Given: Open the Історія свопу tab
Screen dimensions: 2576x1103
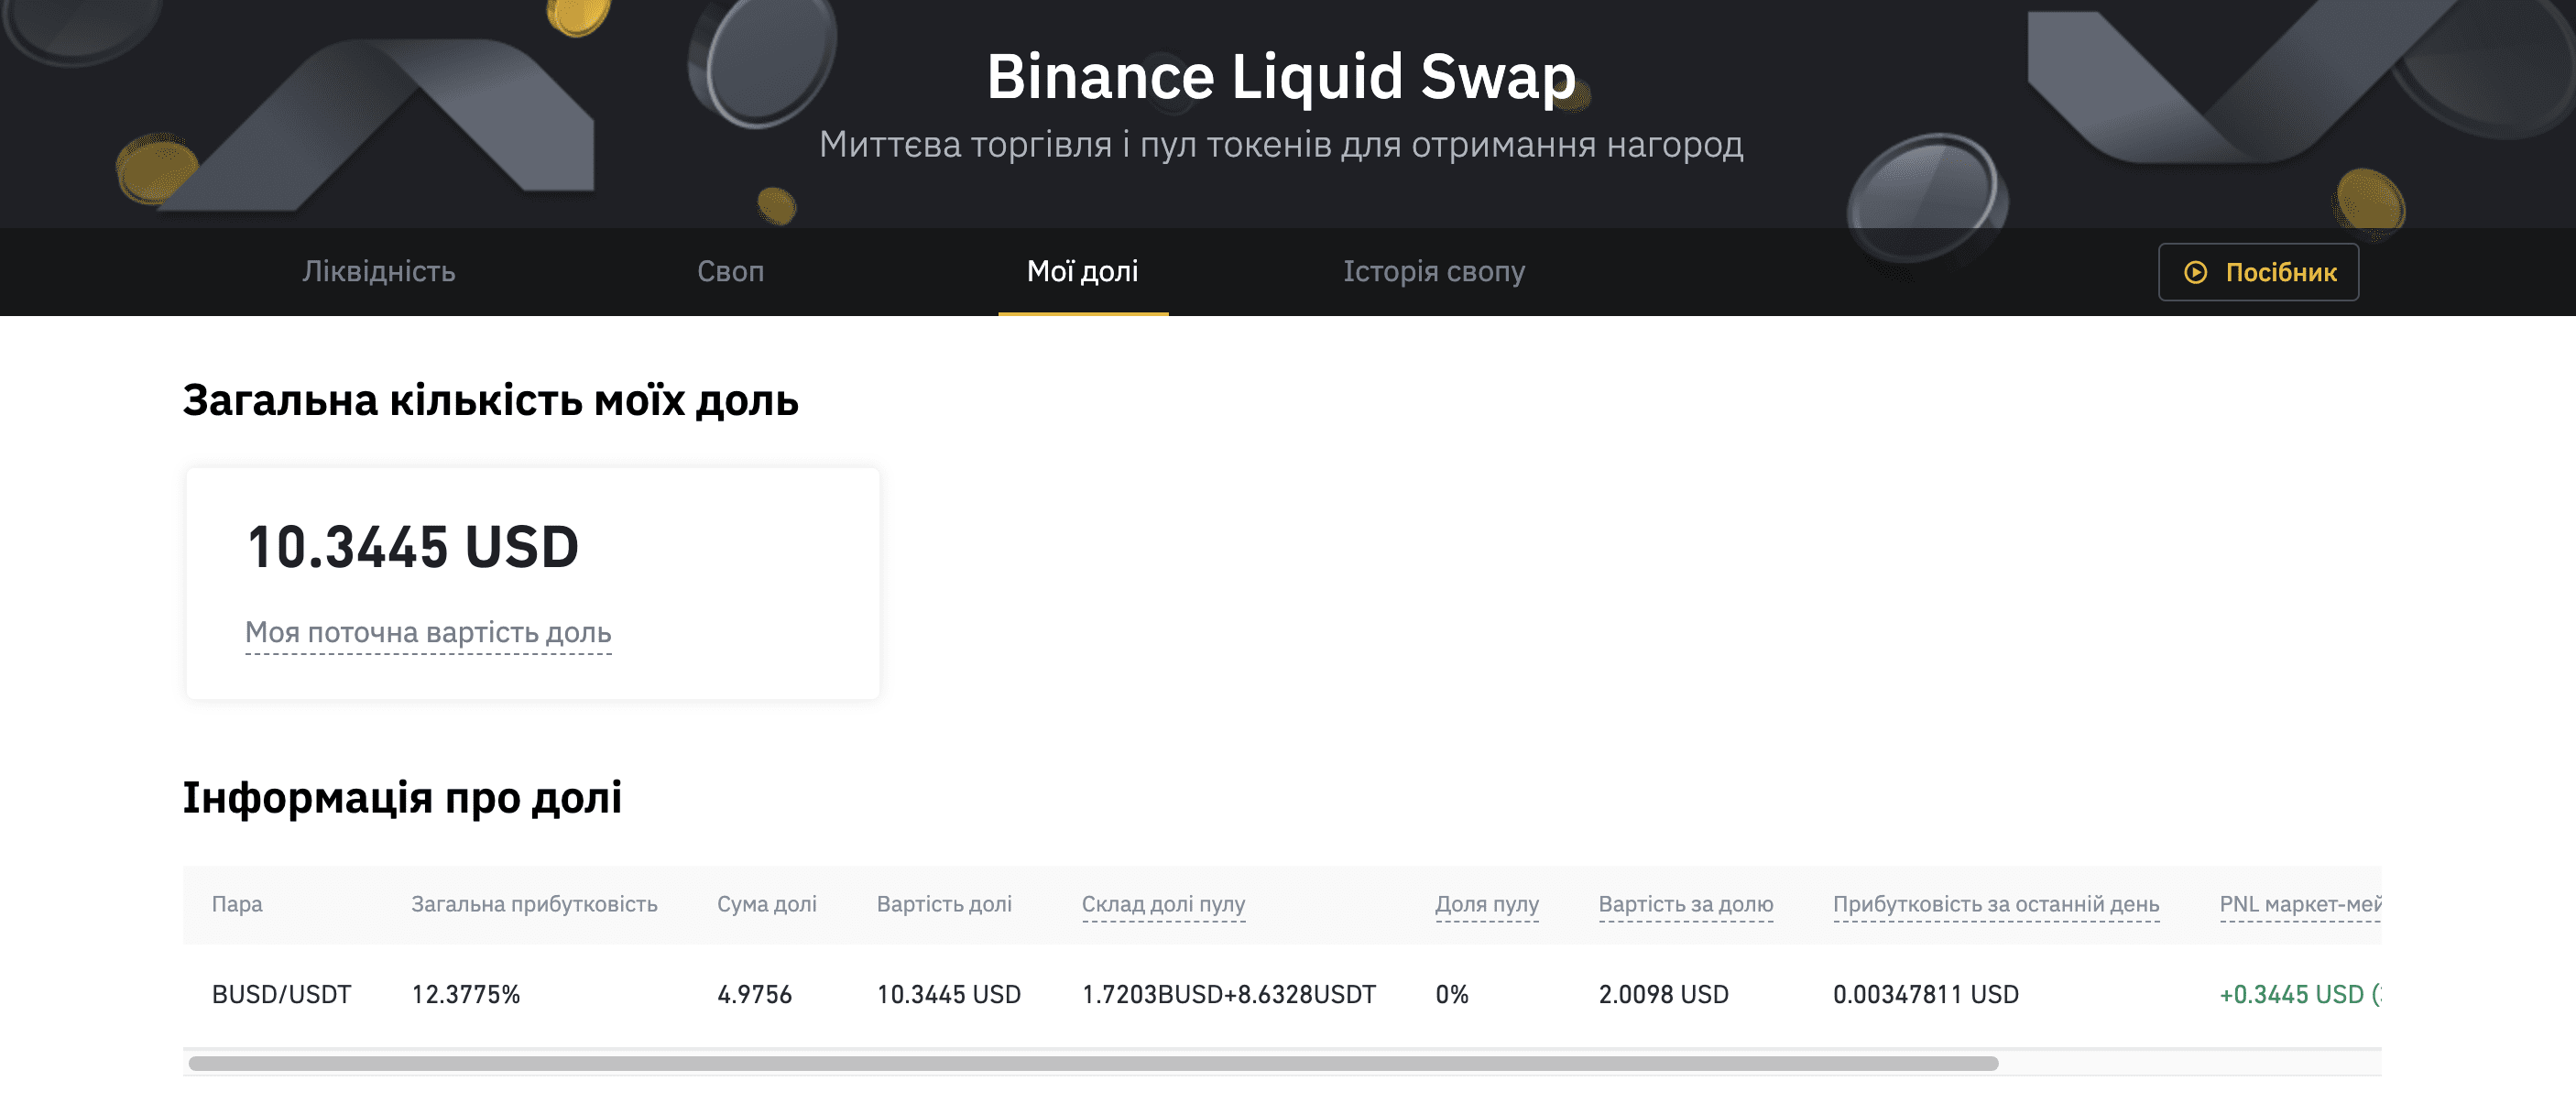Looking at the screenshot, I should click(1433, 271).
